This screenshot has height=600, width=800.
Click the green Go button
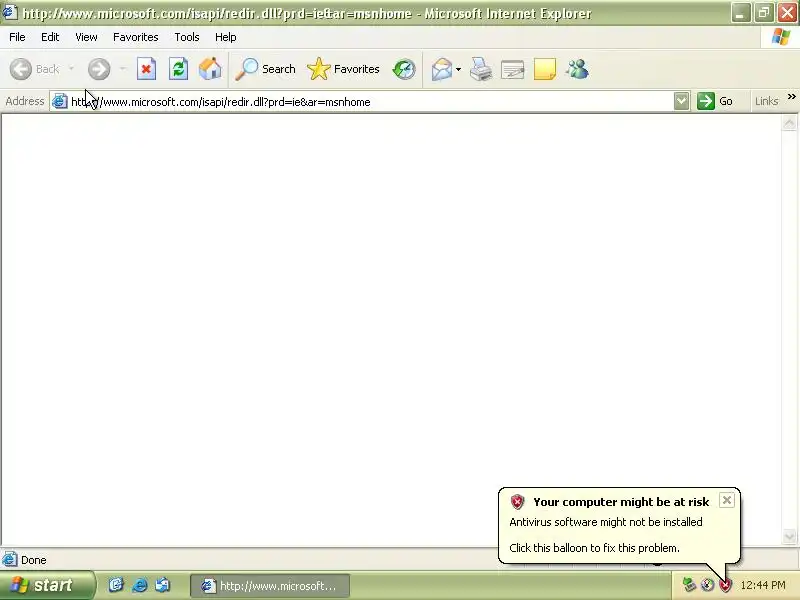(715, 101)
